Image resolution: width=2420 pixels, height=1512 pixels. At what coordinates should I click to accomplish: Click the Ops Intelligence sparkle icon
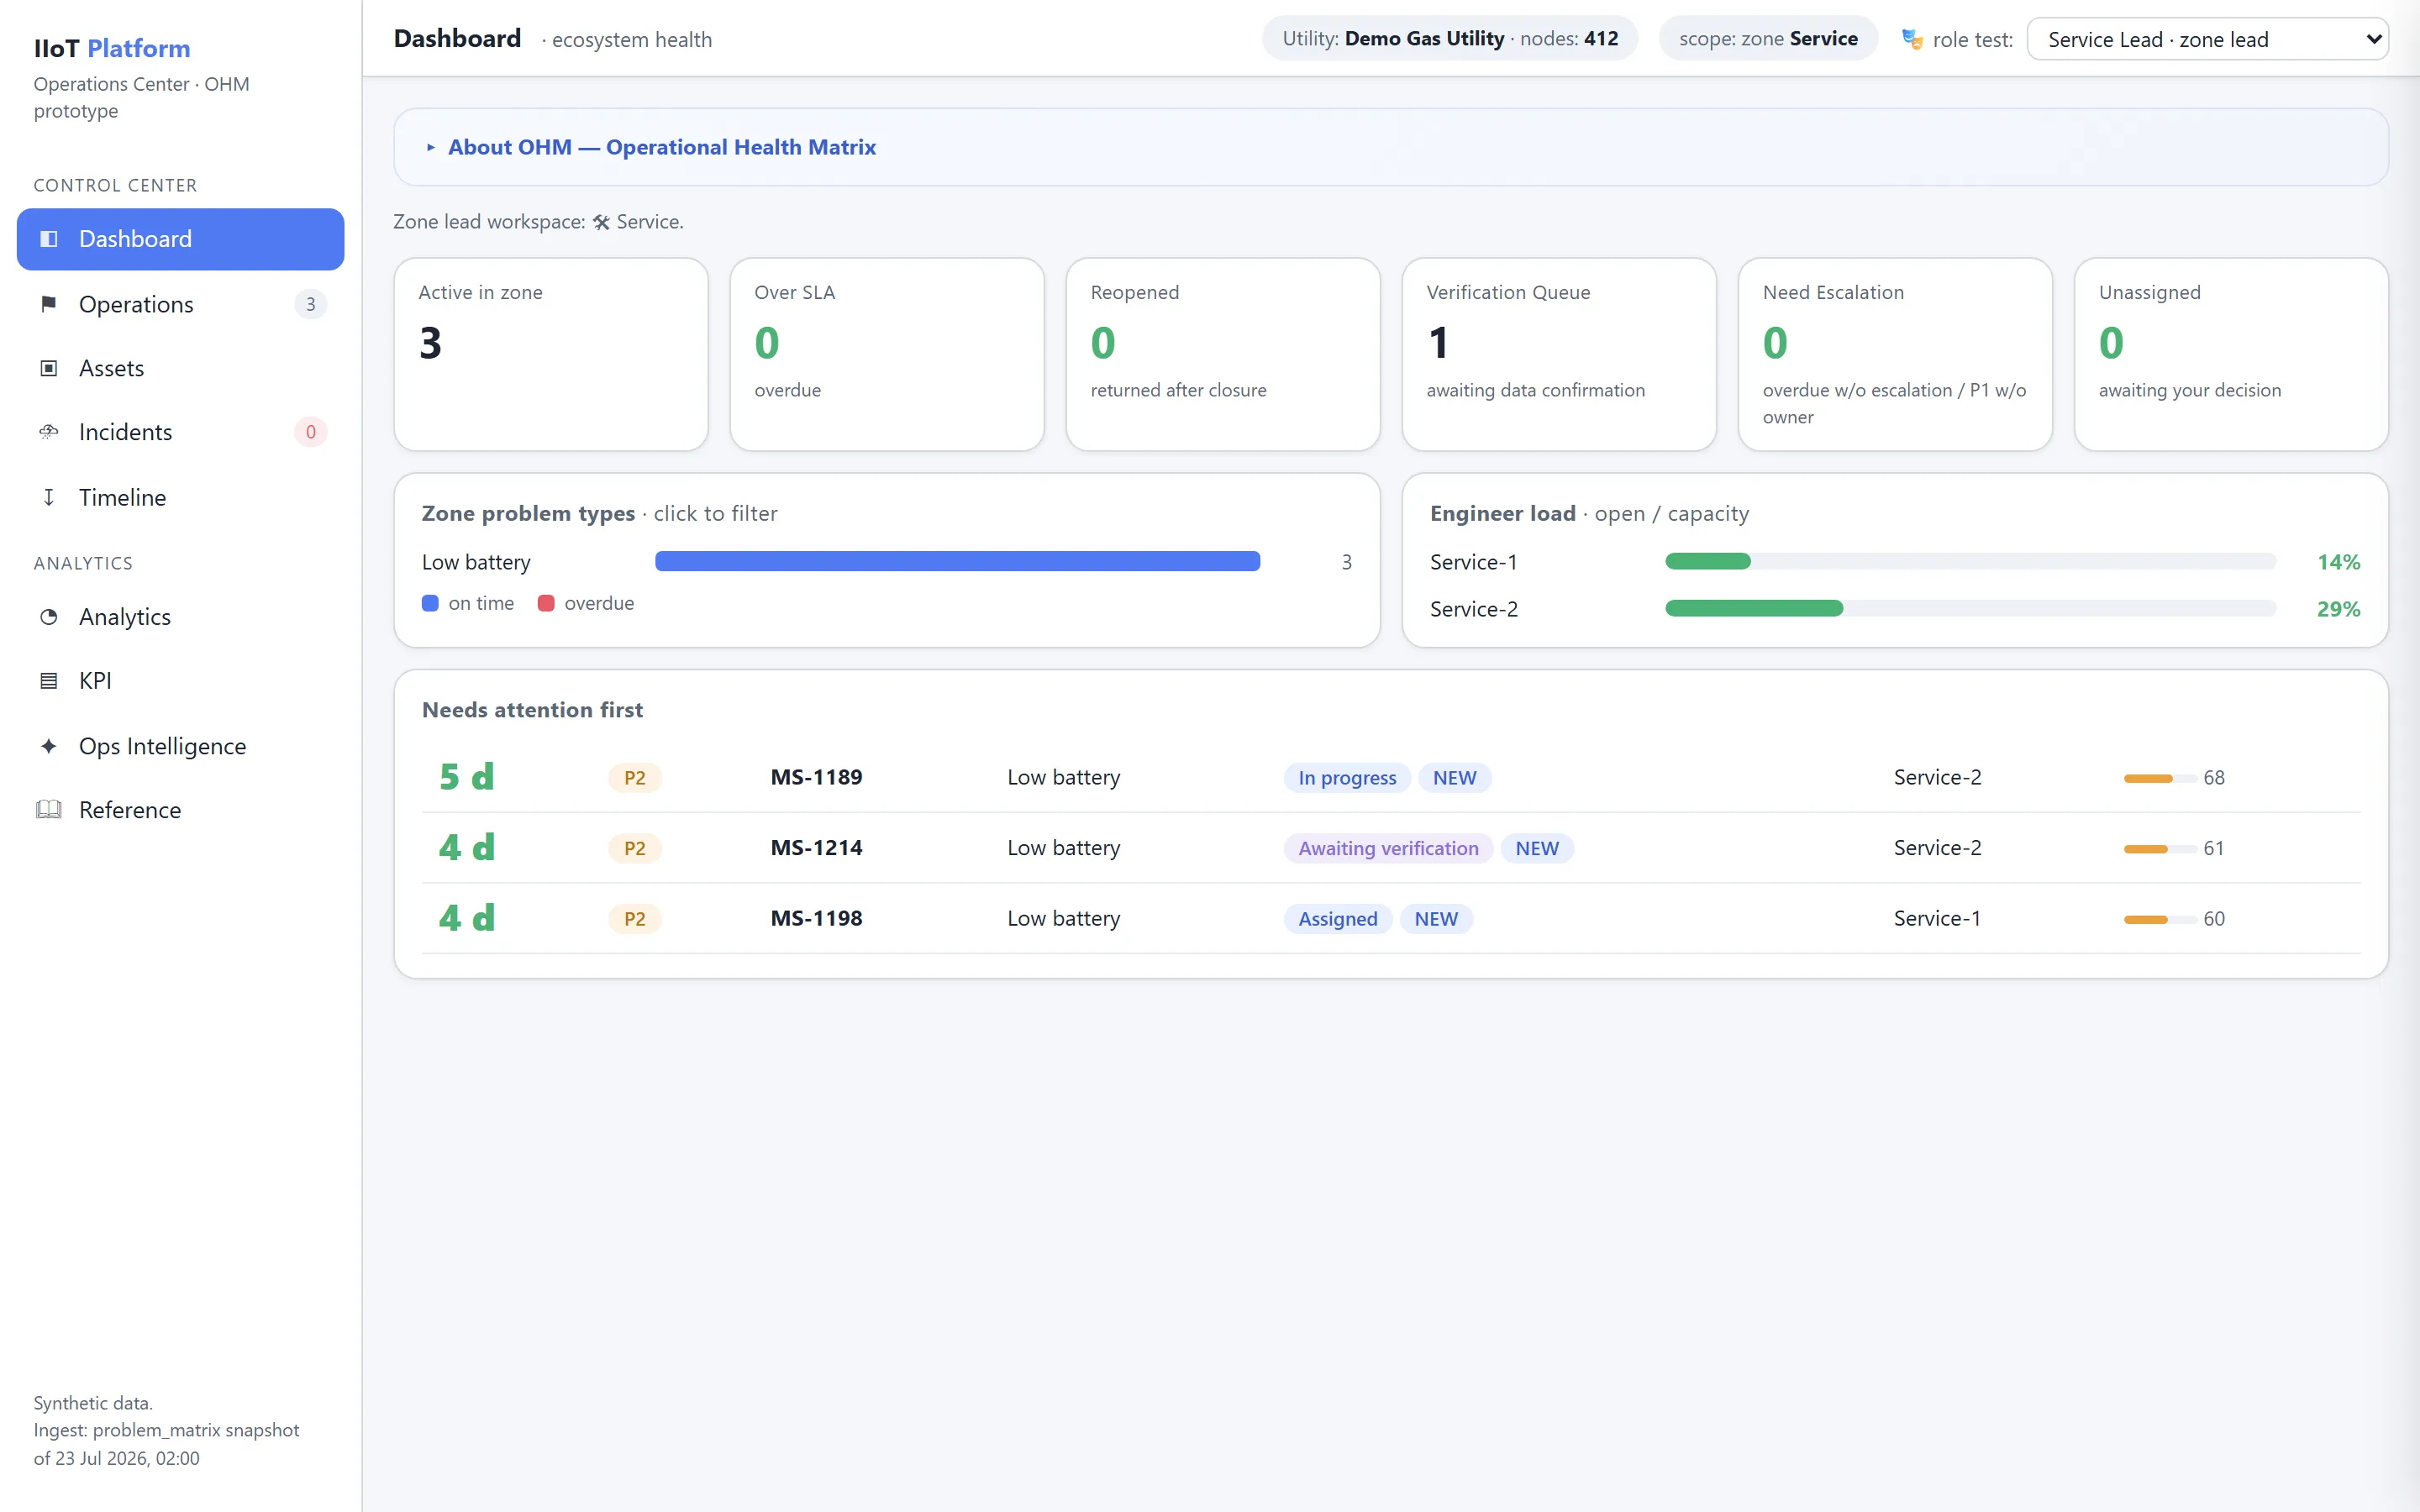48,746
